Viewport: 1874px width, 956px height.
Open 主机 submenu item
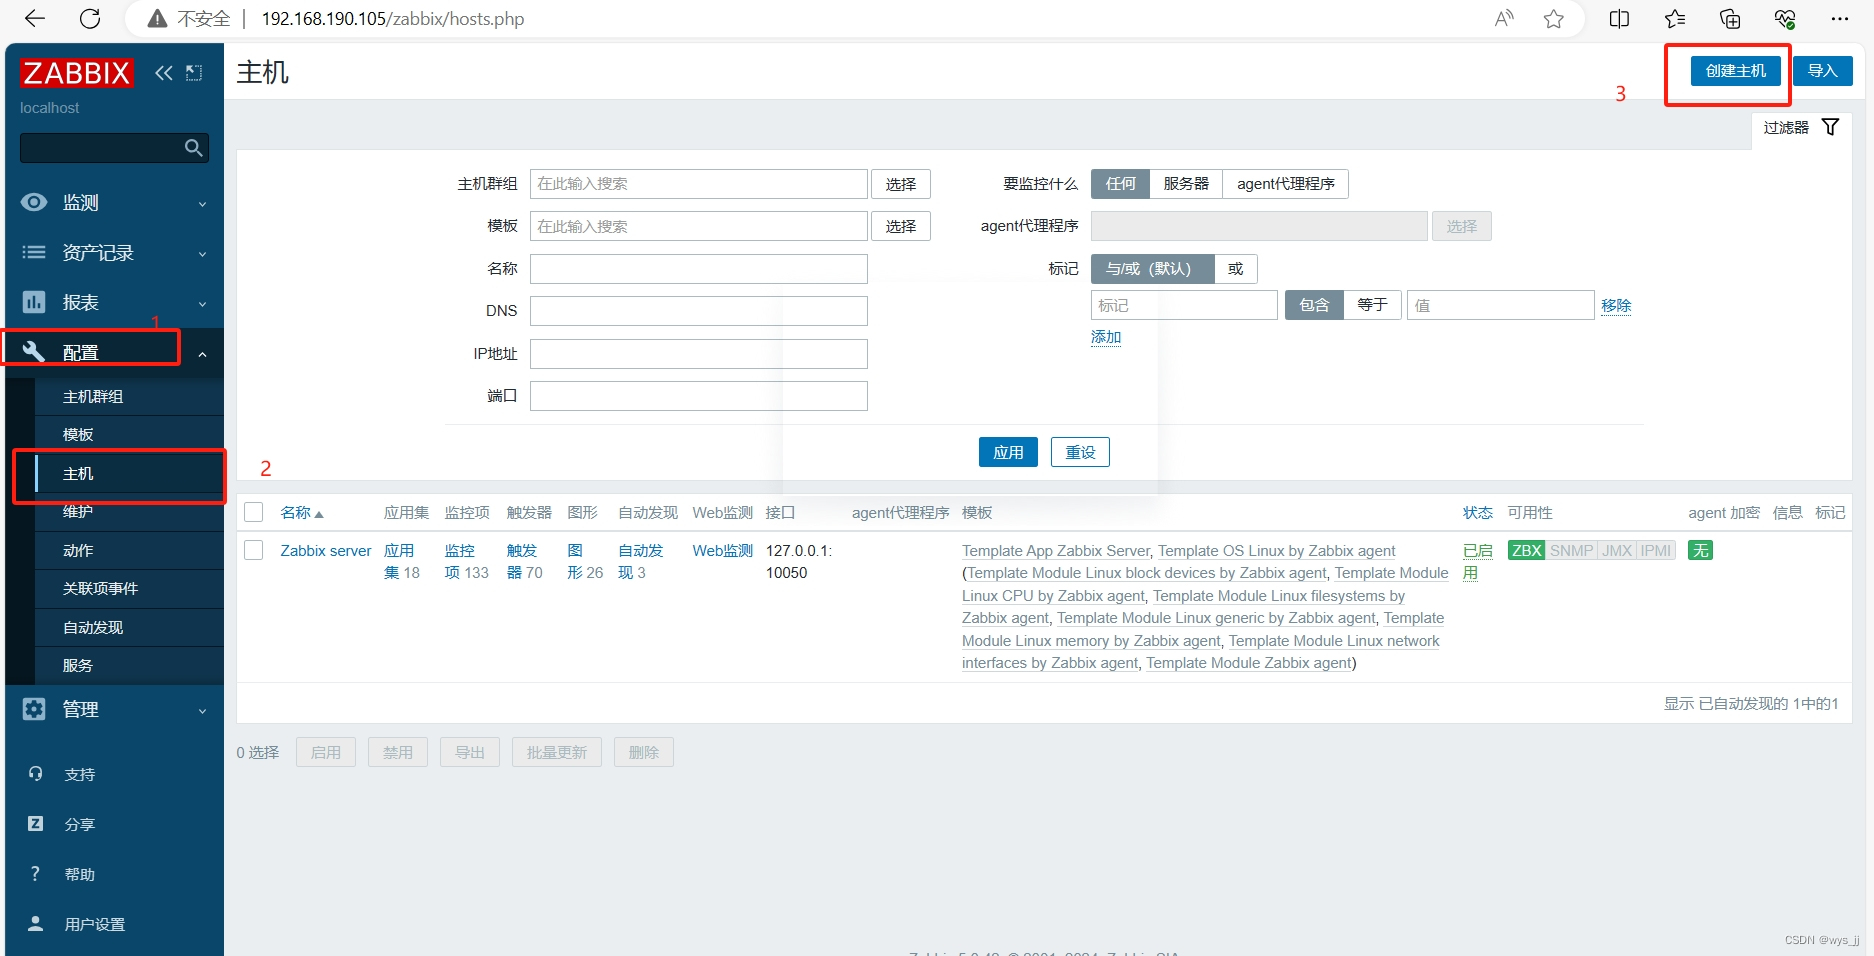click(x=129, y=474)
